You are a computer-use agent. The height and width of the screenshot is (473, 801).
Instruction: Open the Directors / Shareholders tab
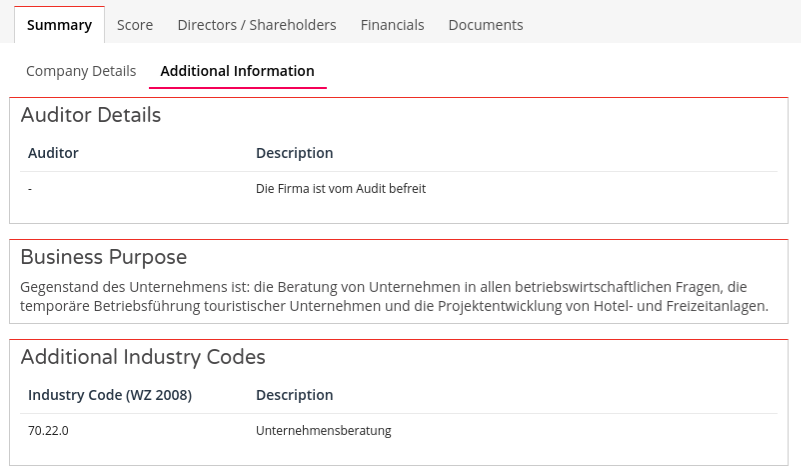[257, 25]
